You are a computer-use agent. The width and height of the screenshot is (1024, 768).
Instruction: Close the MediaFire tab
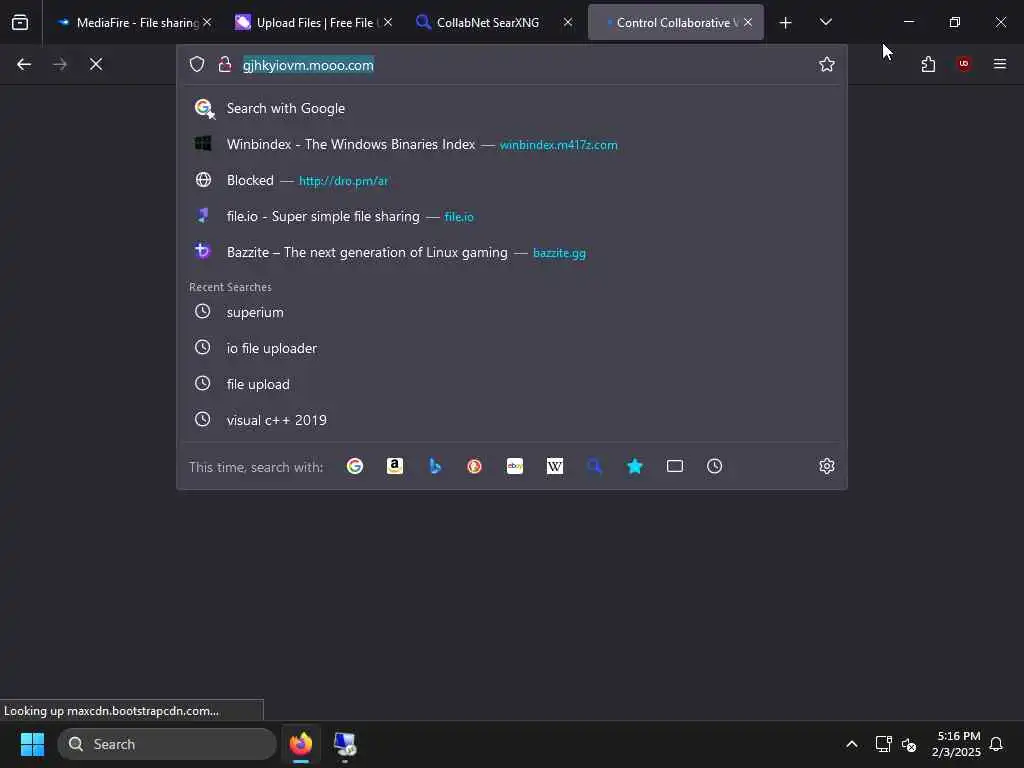207,22
